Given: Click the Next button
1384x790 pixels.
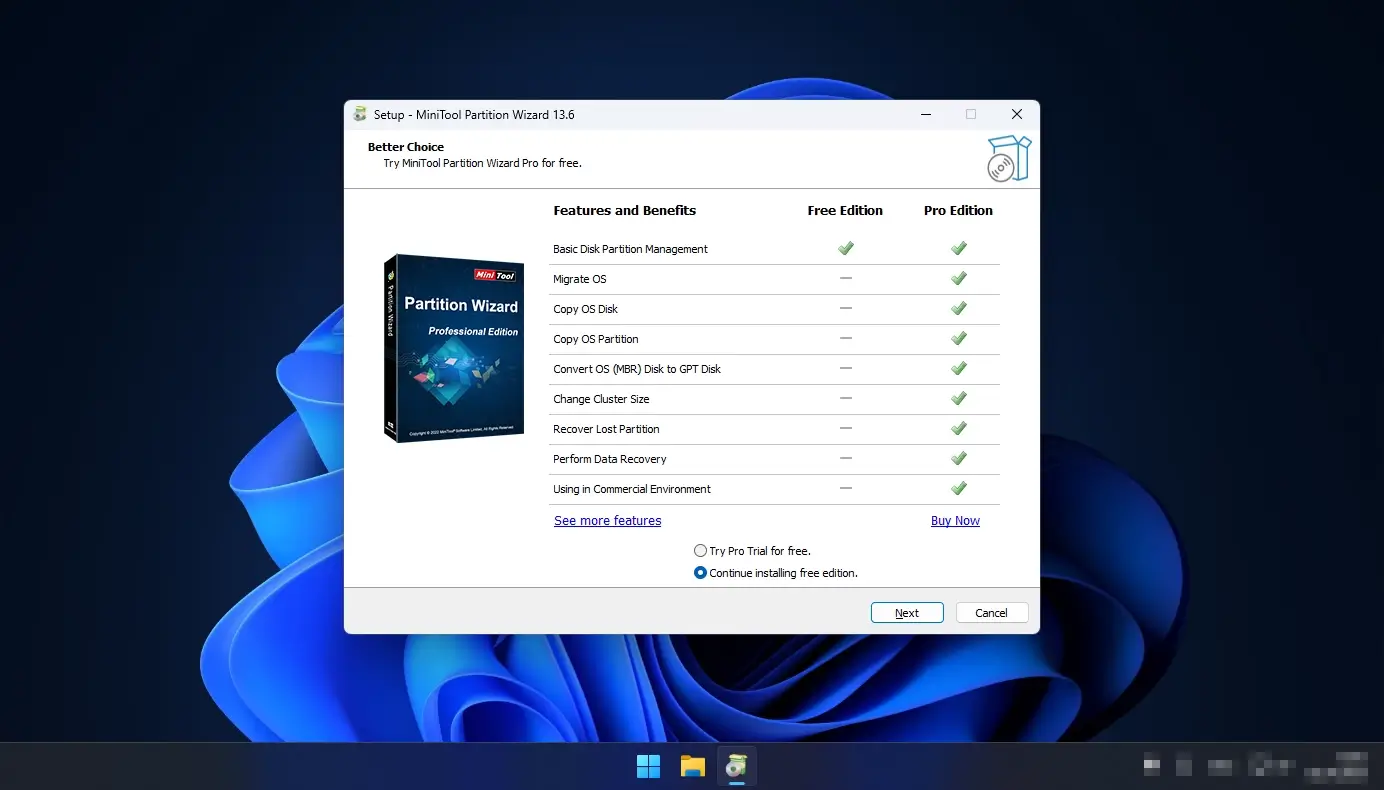Looking at the screenshot, I should (x=907, y=613).
